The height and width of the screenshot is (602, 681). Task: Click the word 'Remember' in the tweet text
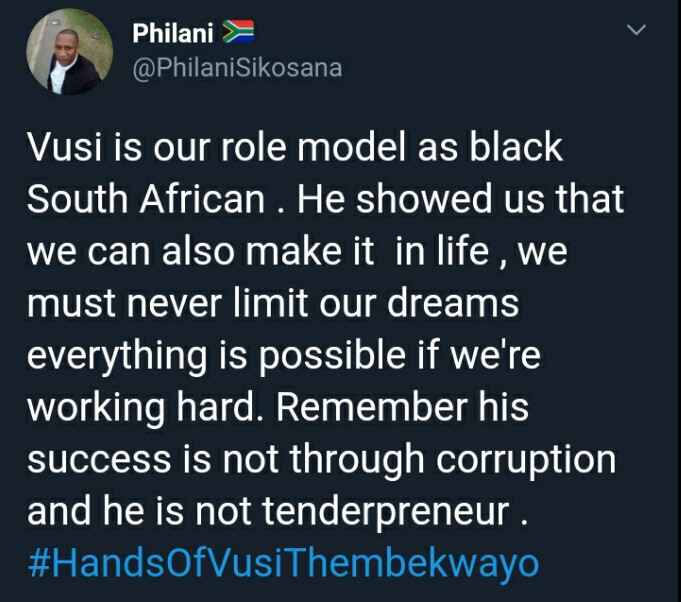click(x=372, y=407)
